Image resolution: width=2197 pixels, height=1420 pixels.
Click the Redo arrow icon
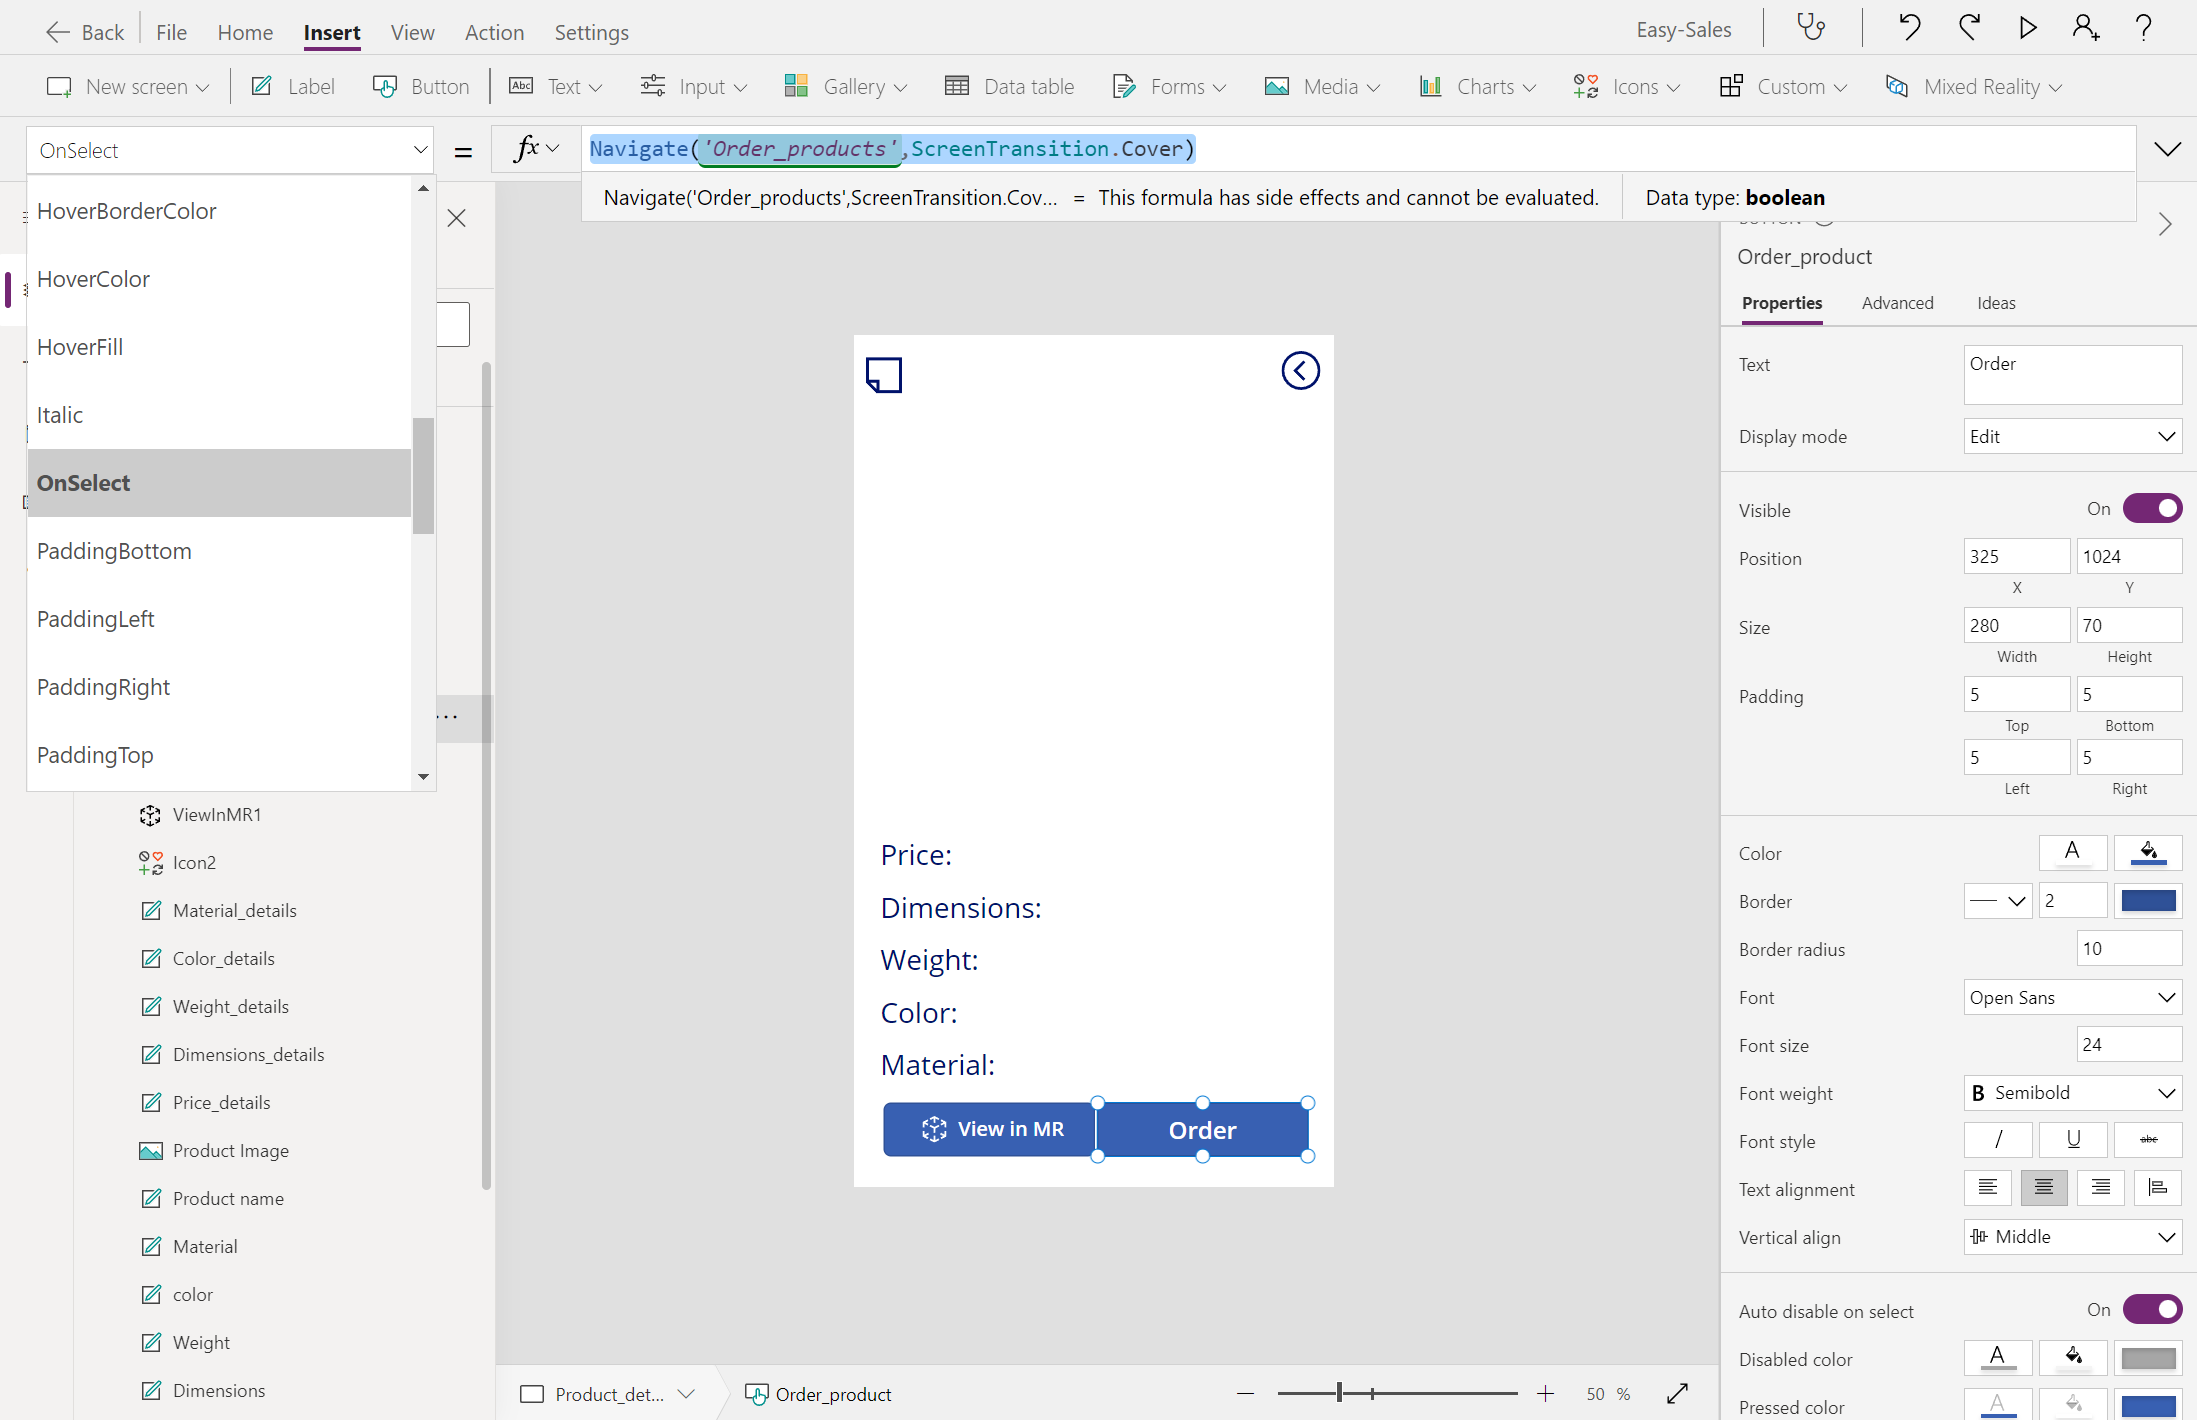pos(1969,27)
